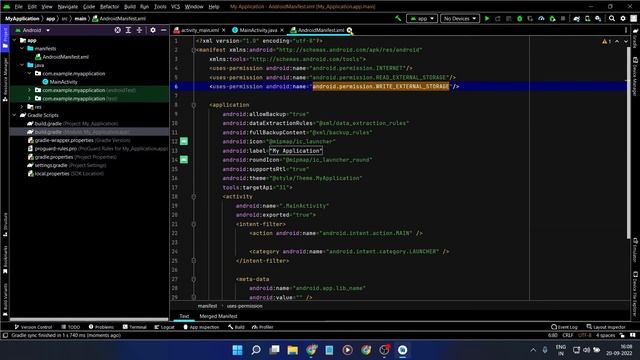640x360 pixels.
Task: Open Windows taskbar search
Action: tap(256, 350)
